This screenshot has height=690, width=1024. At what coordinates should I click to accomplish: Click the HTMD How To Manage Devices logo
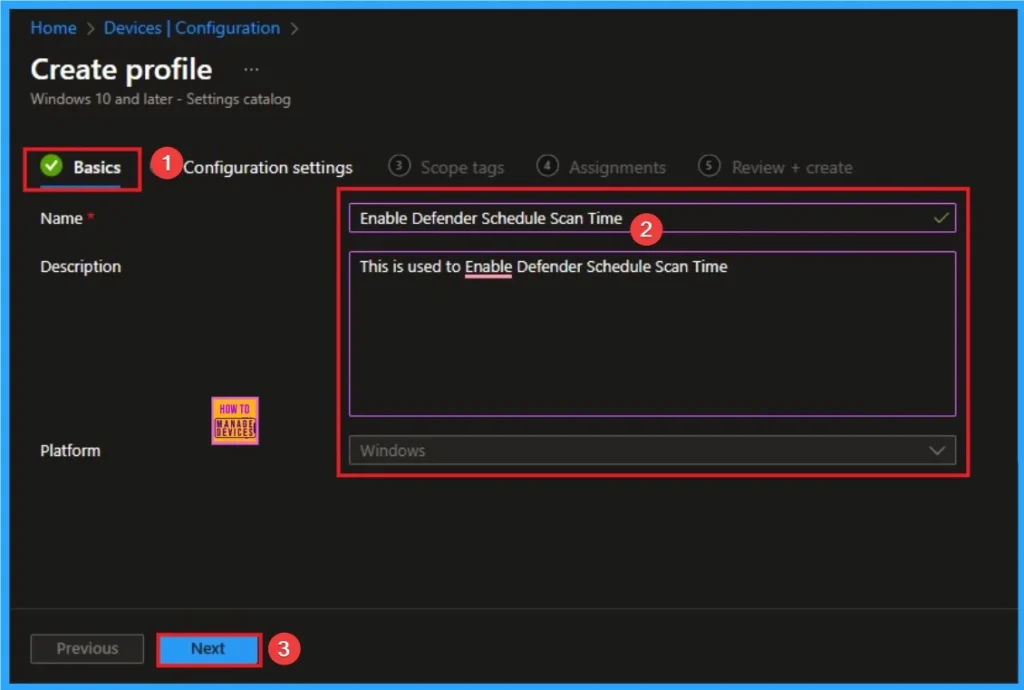tap(235, 420)
